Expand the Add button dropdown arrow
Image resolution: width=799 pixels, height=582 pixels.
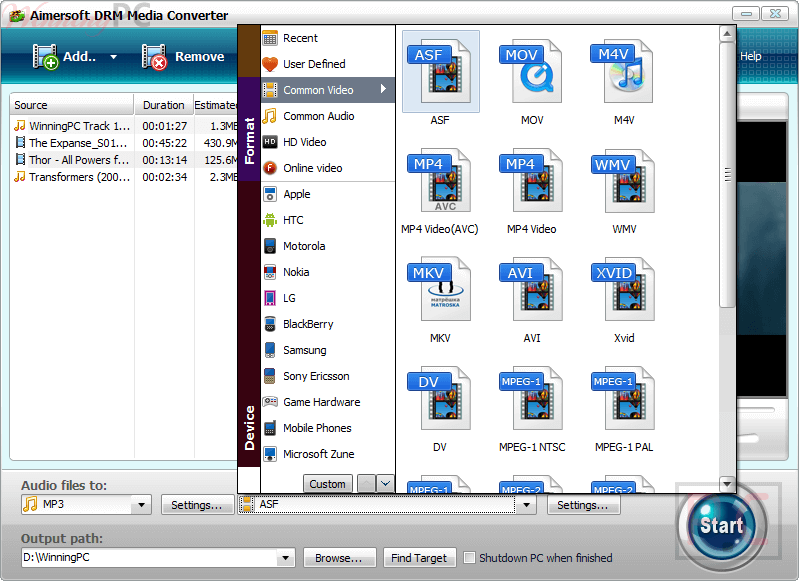(114, 57)
